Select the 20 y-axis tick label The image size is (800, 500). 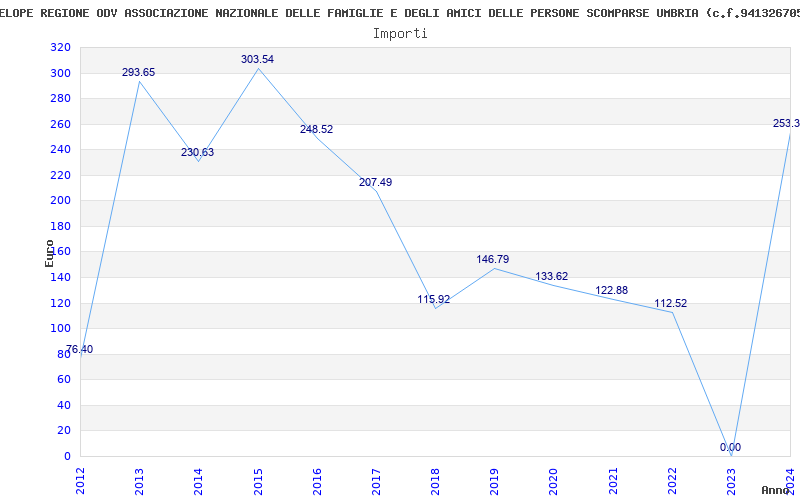[64, 431]
